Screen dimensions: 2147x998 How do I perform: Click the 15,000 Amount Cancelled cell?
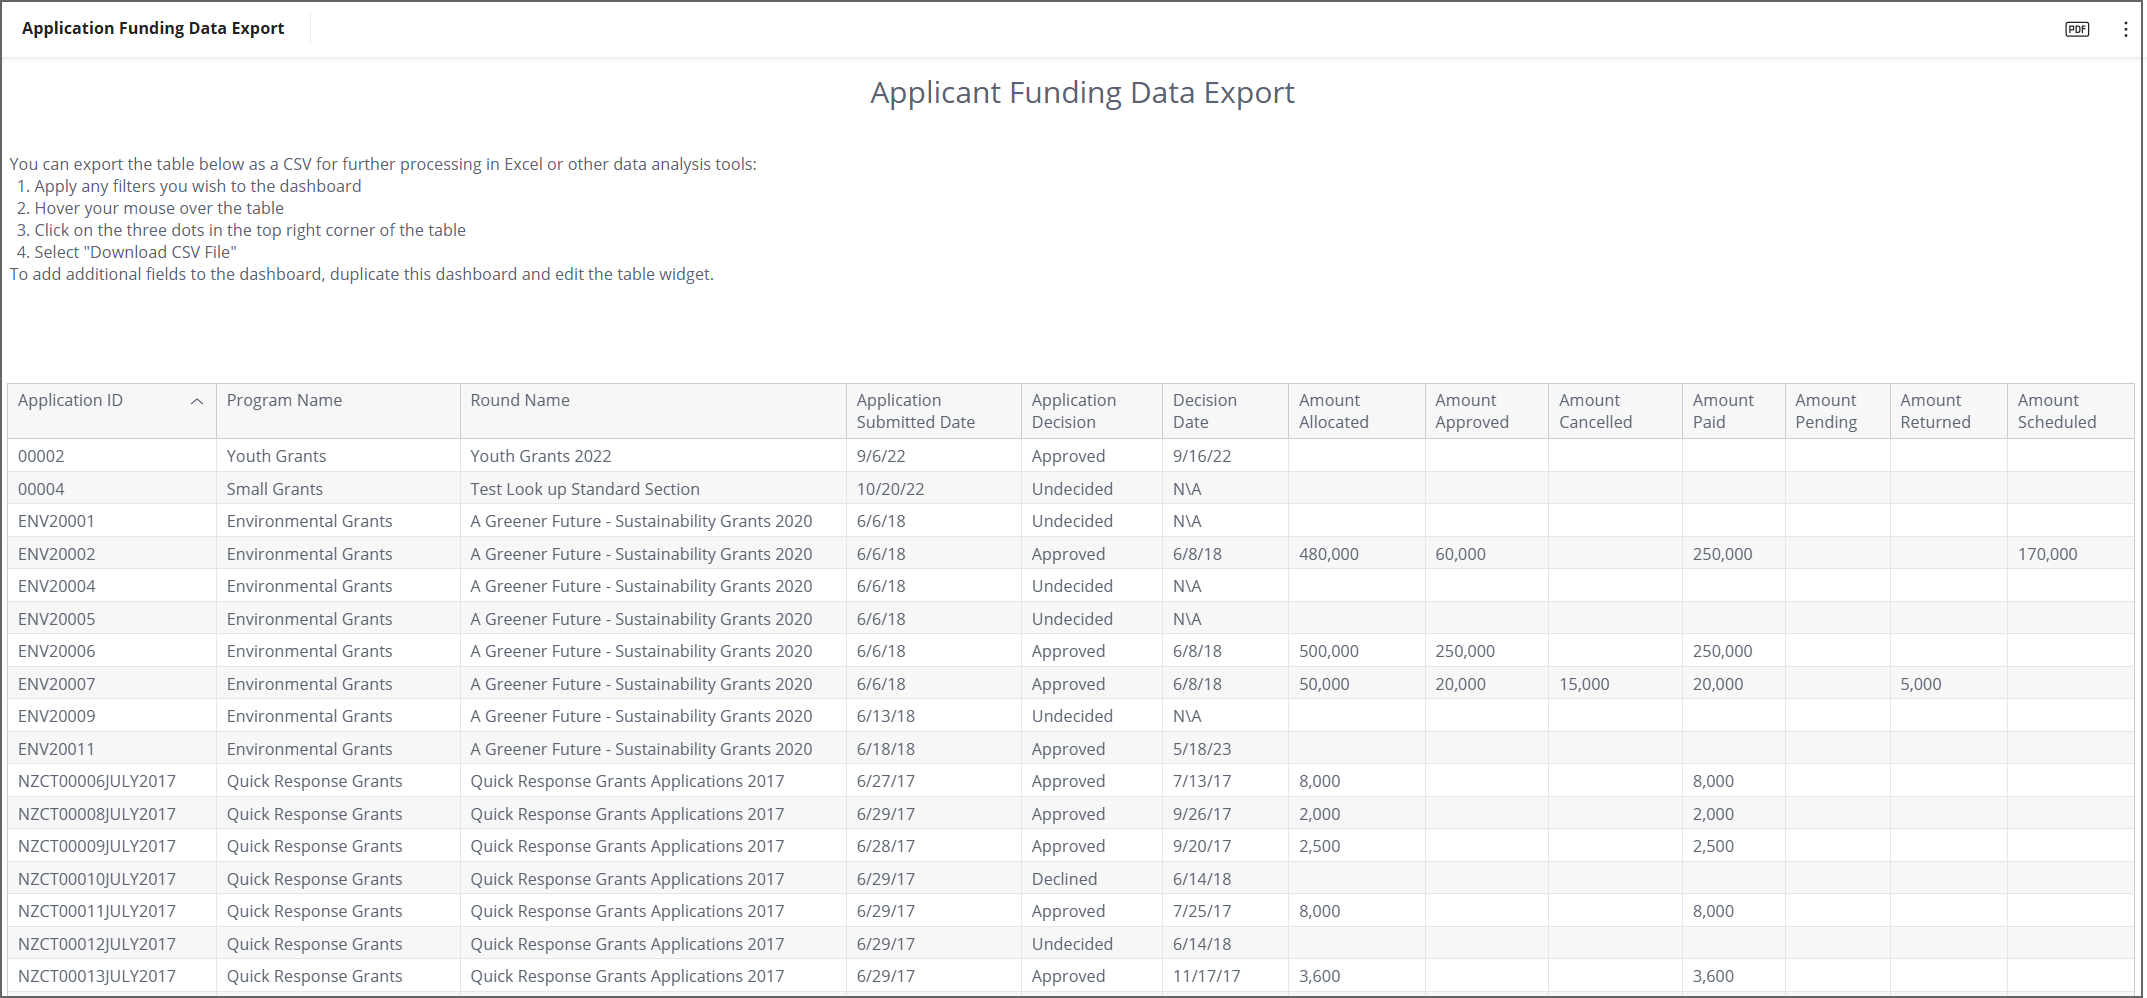pyautogui.click(x=1584, y=684)
